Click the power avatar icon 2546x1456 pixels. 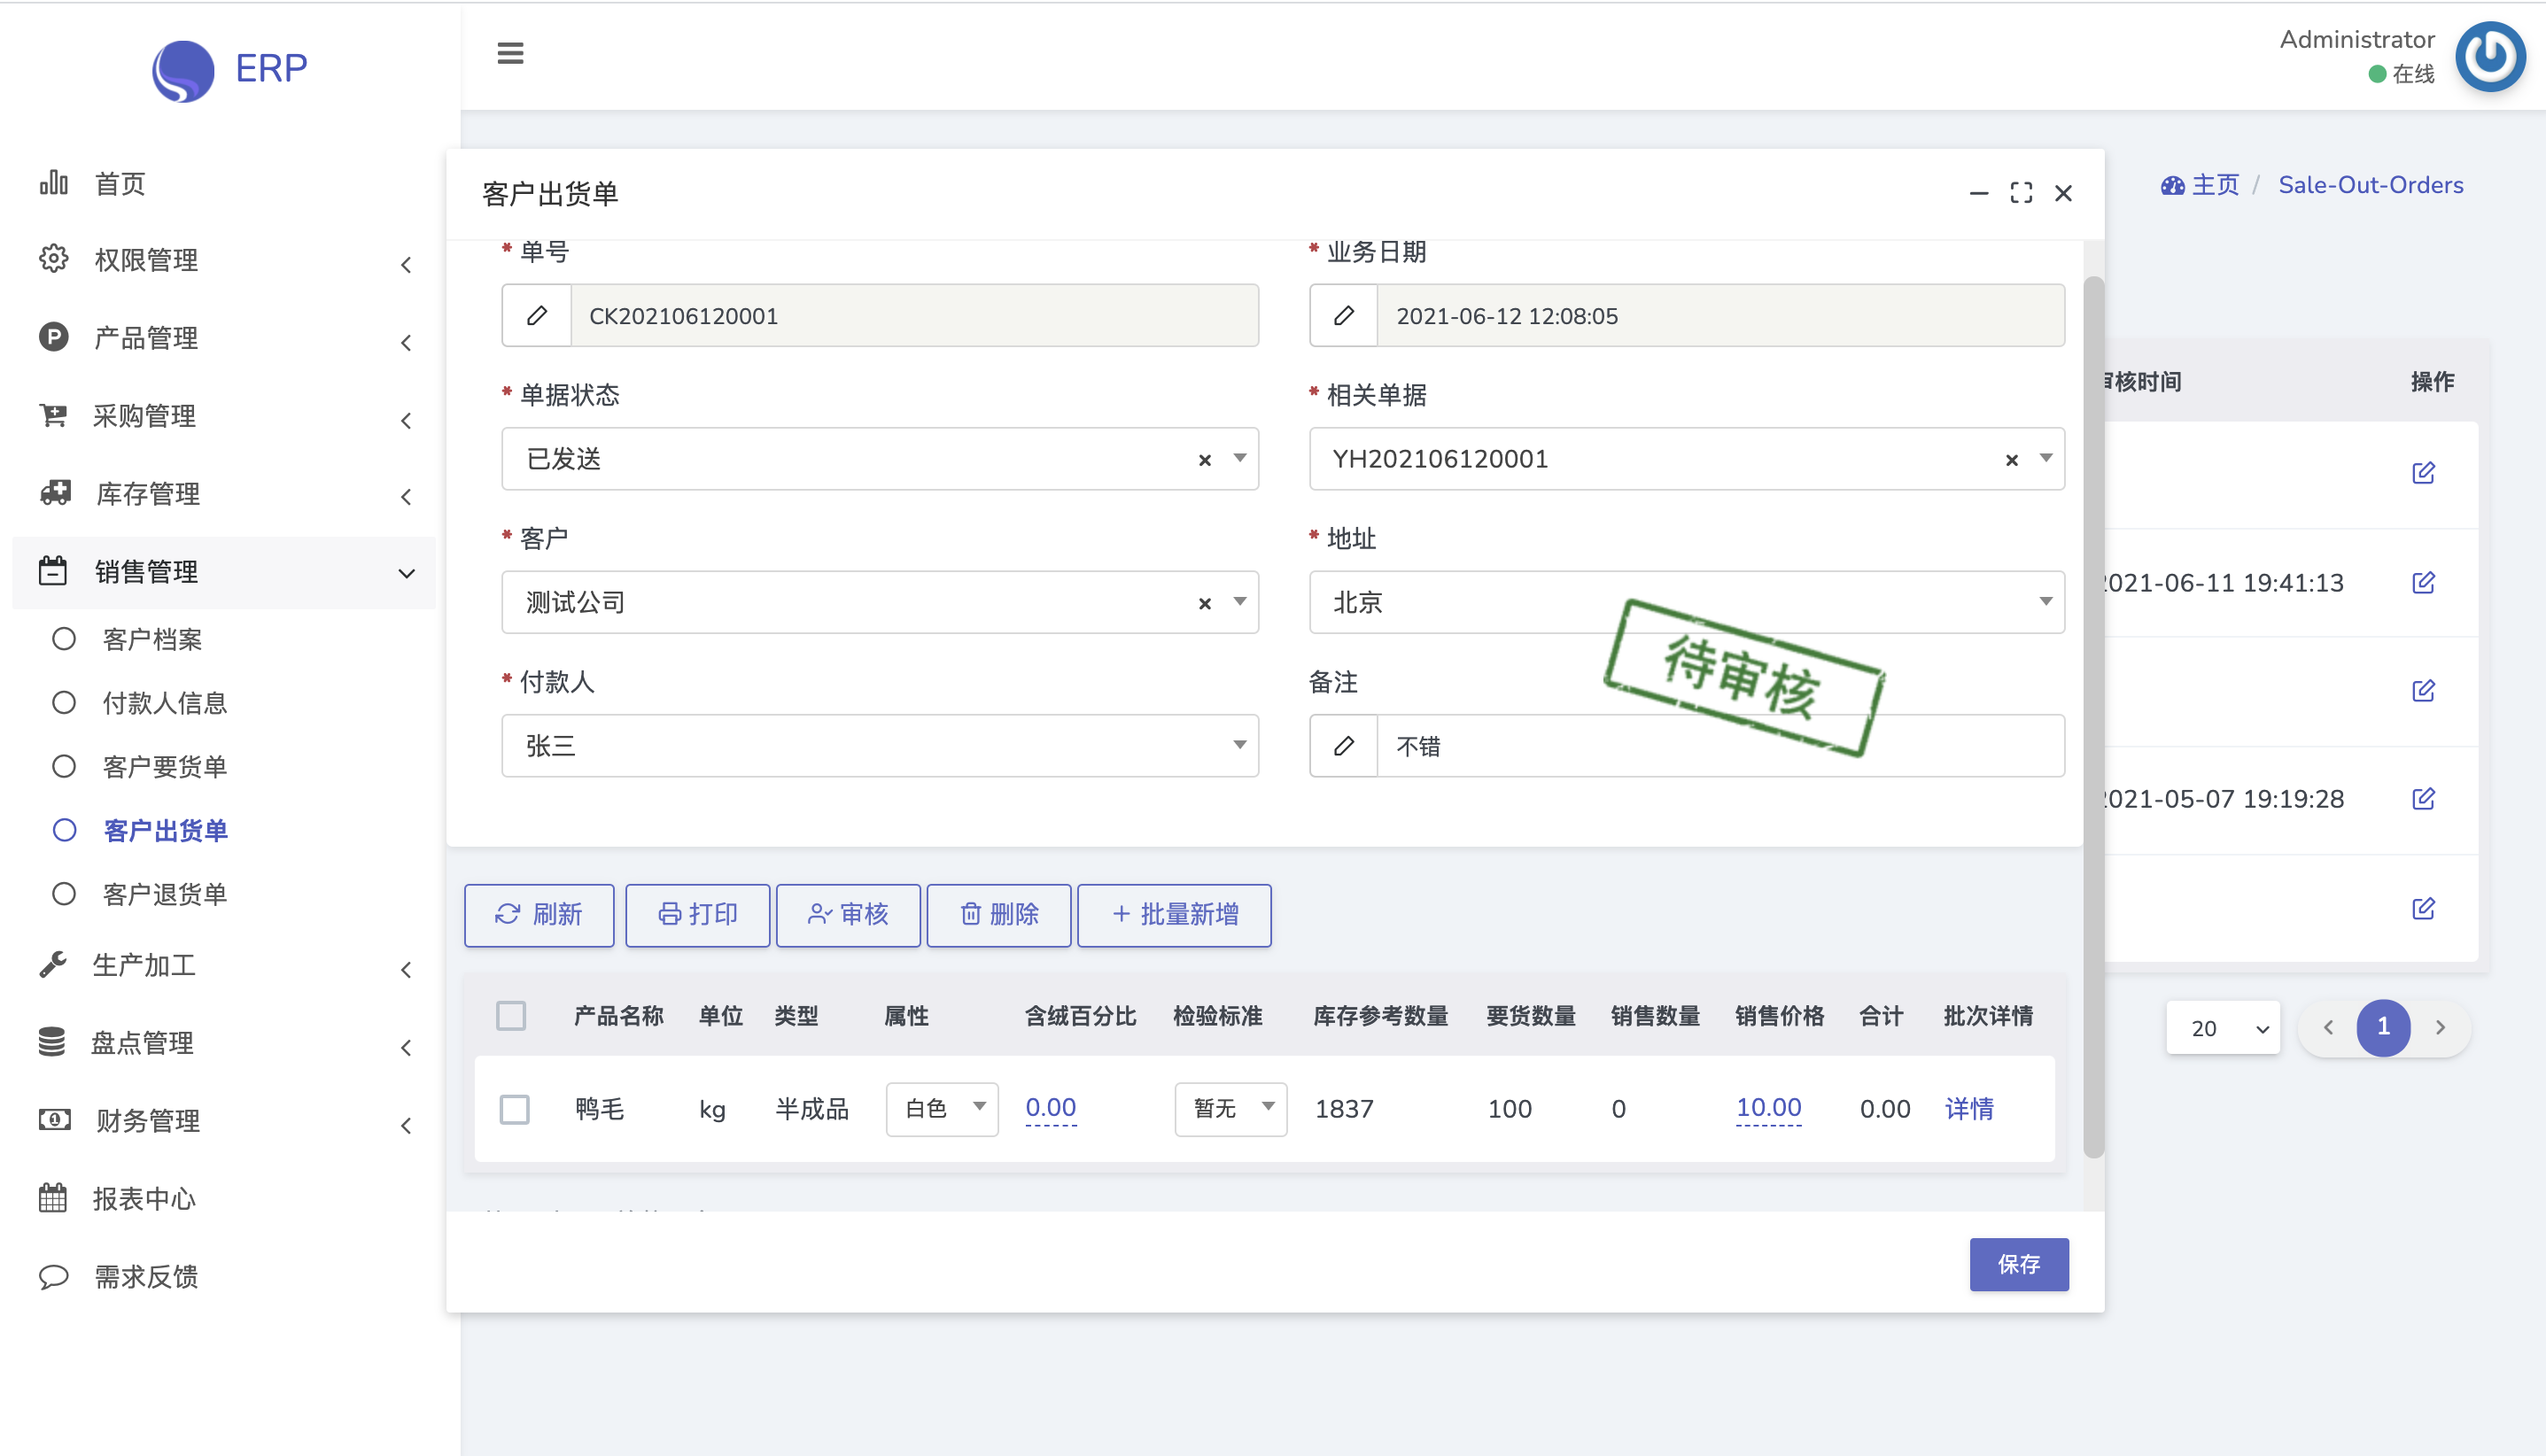[2489, 57]
